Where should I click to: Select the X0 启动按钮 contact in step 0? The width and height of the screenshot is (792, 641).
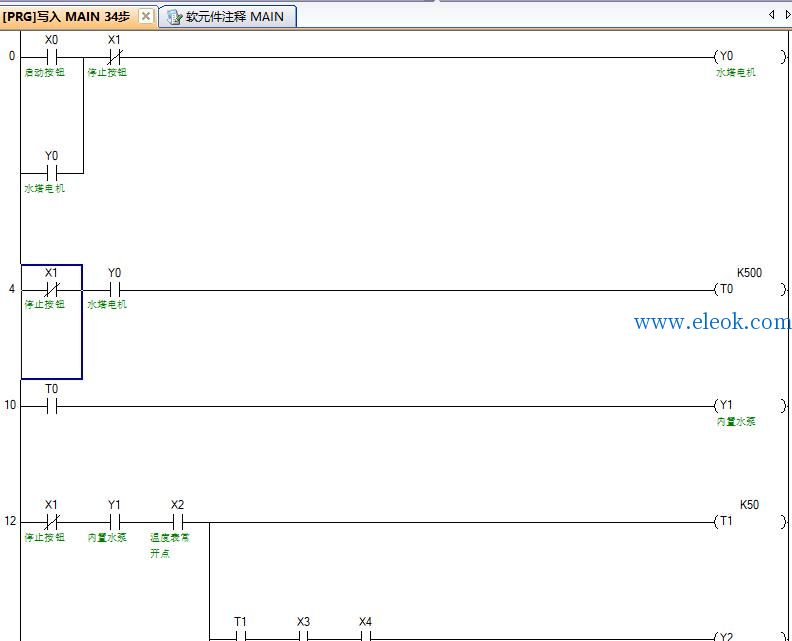pyautogui.click(x=52, y=57)
